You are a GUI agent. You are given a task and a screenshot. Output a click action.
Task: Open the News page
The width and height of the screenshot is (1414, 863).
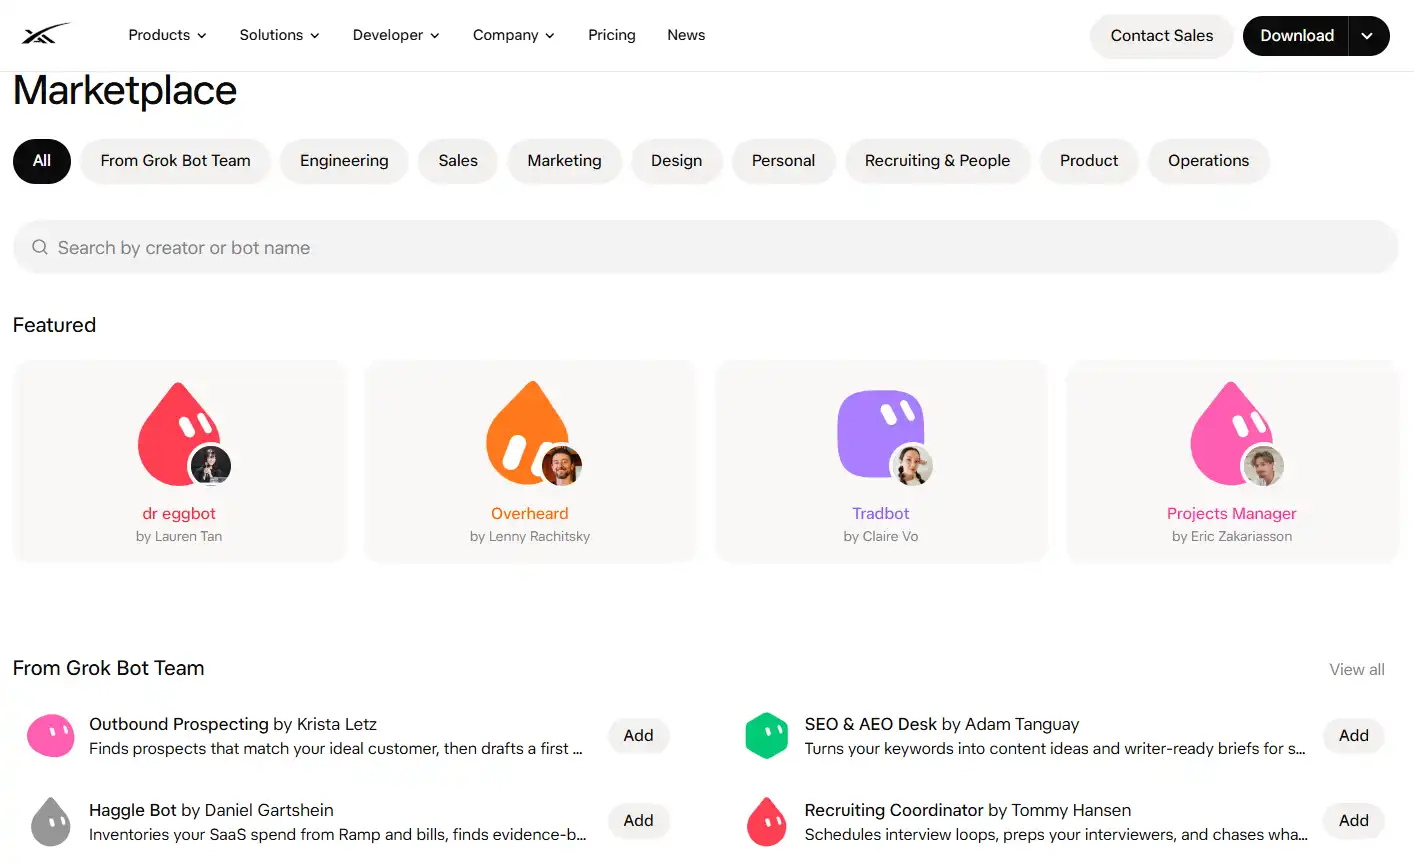pyautogui.click(x=686, y=35)
